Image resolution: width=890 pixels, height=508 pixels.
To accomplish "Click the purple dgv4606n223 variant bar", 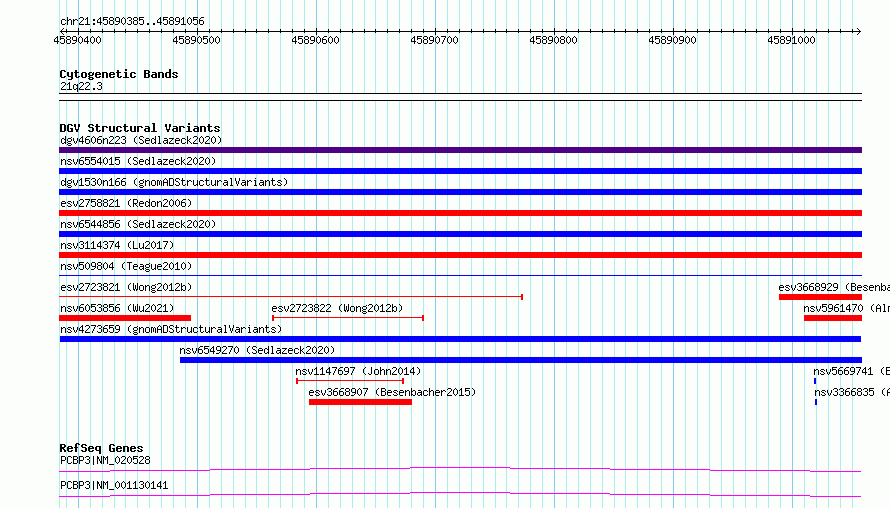I will (460, 150).
